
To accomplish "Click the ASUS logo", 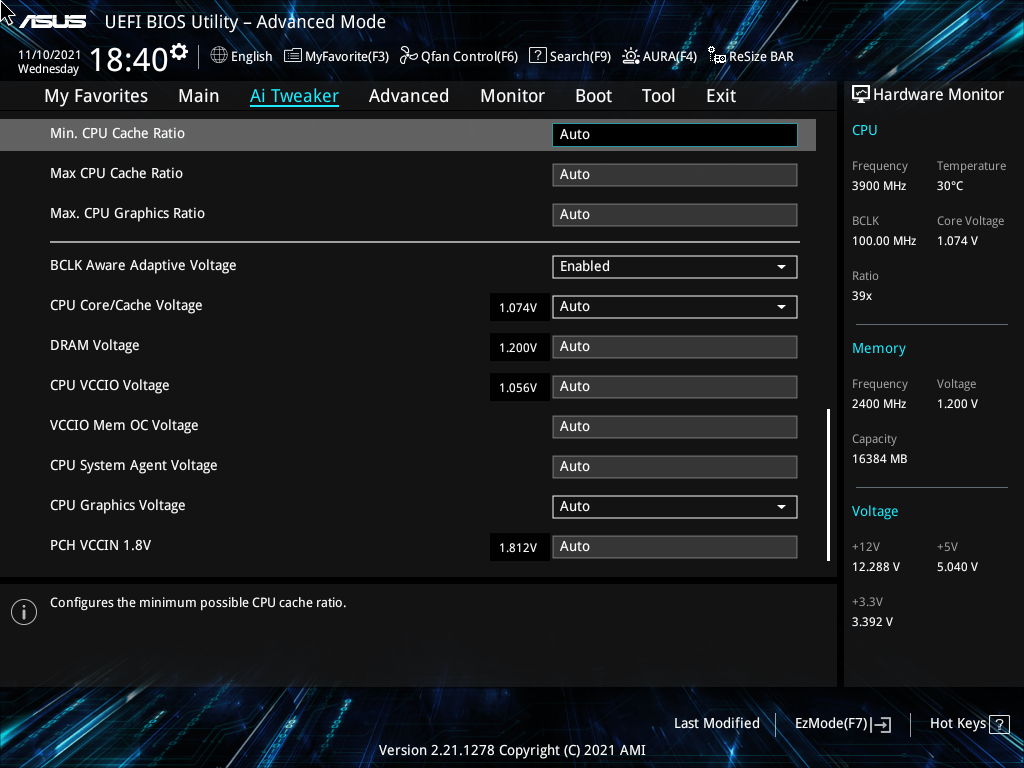I will point(53,22).
